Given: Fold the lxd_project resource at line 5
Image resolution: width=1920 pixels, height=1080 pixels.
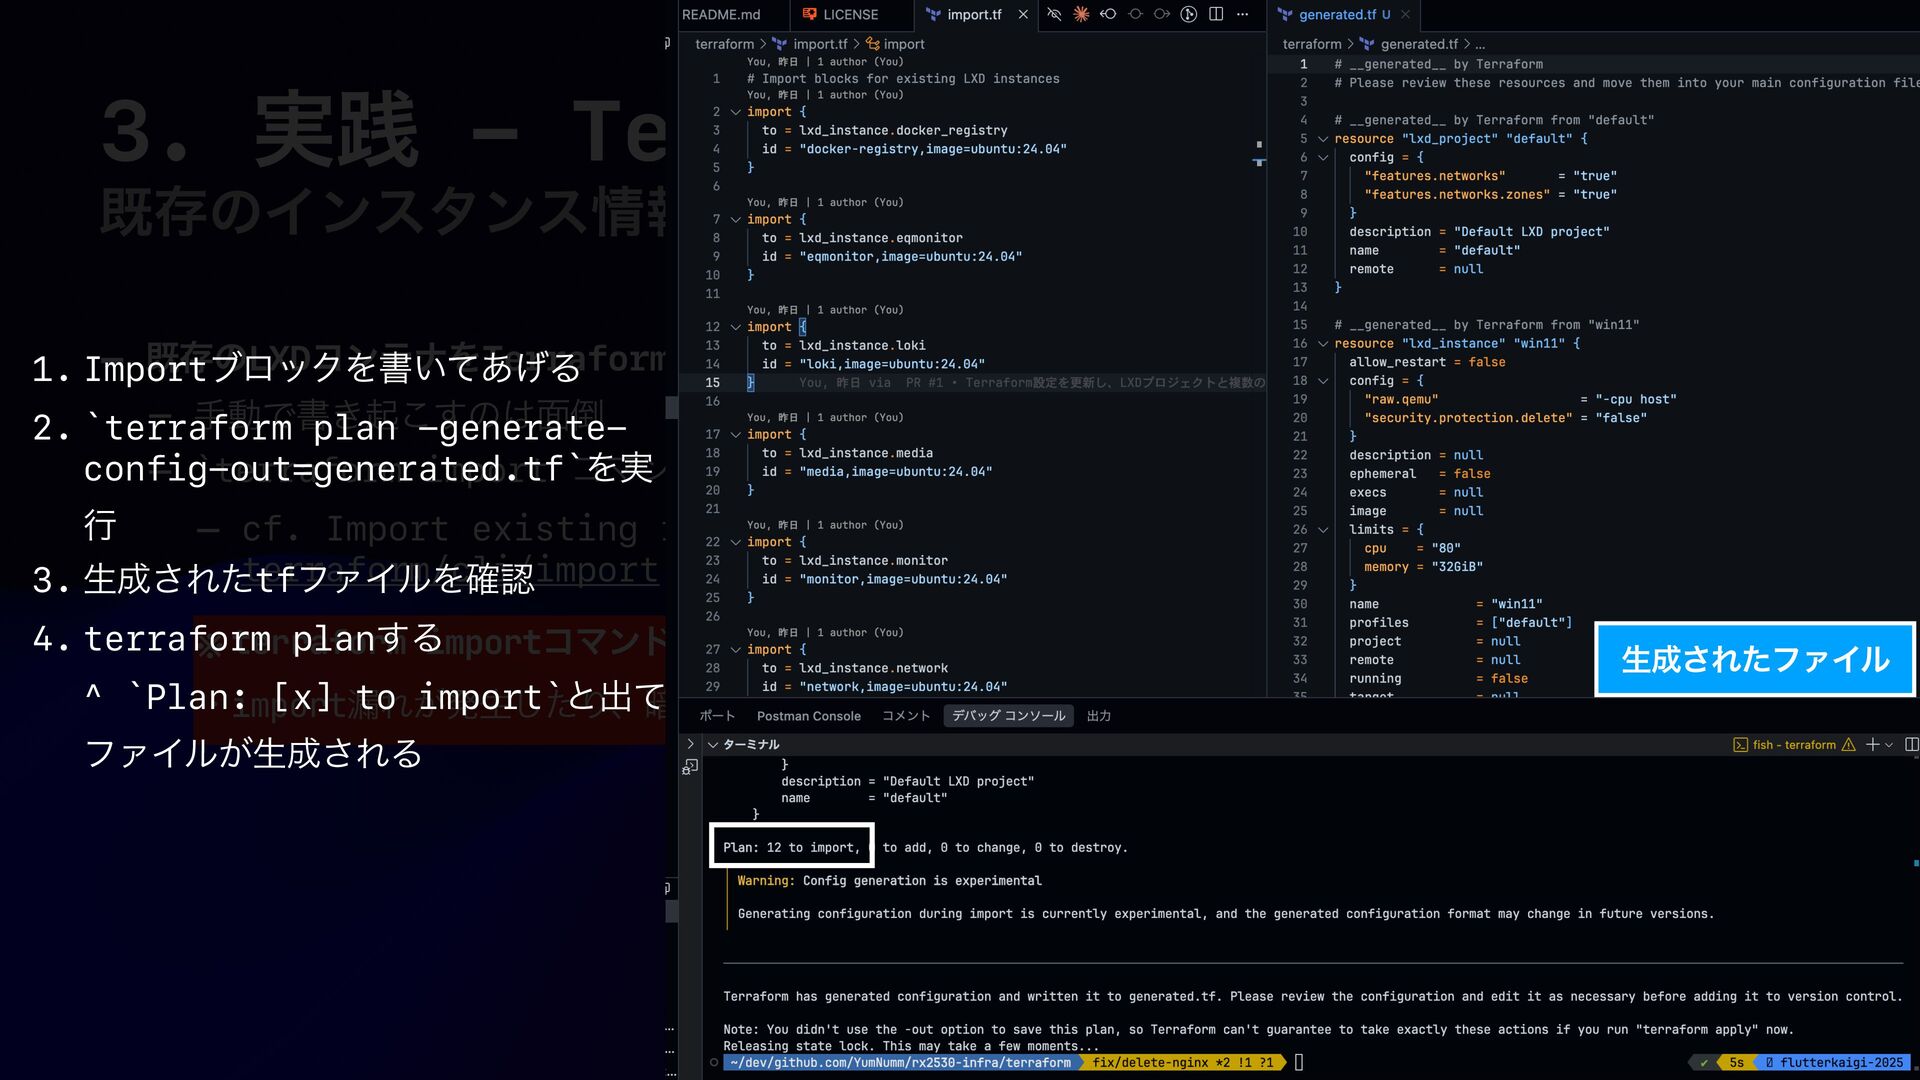Looking at the screenshot, I should click(1323, 139).
